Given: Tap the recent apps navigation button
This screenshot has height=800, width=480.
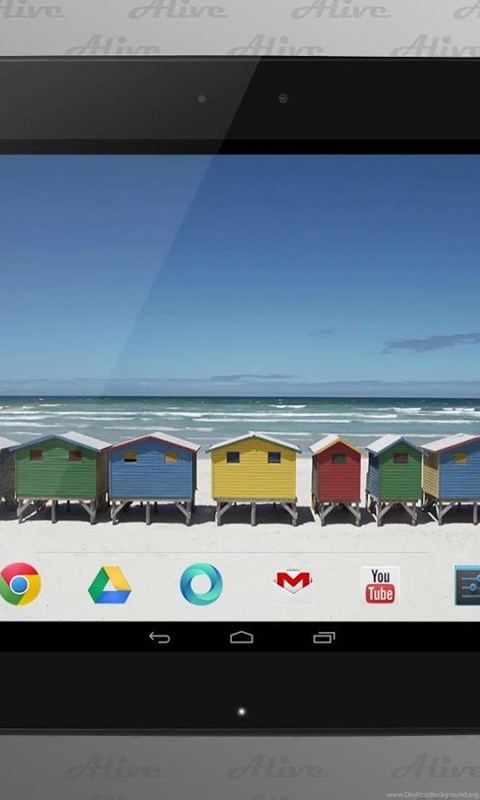Looking at the screenshot, I should pos(324,637).
